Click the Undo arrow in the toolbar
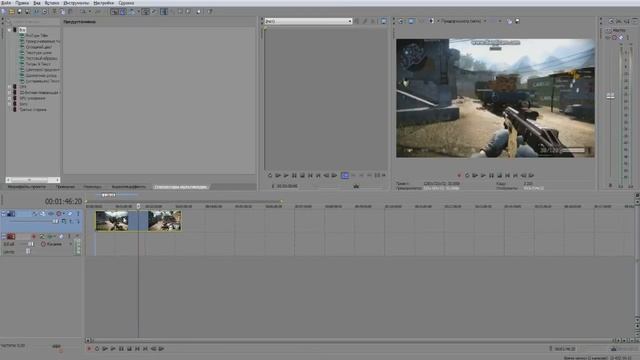Screen dimensions: 640x360 [83, 12]
